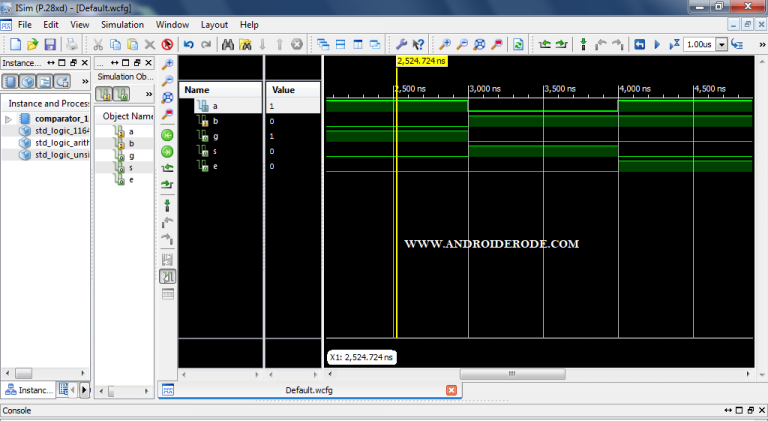The height and width of the screenshot is (421, 768).
Task: Click the Undo arrow icon
Action: (x=189, y=45)
